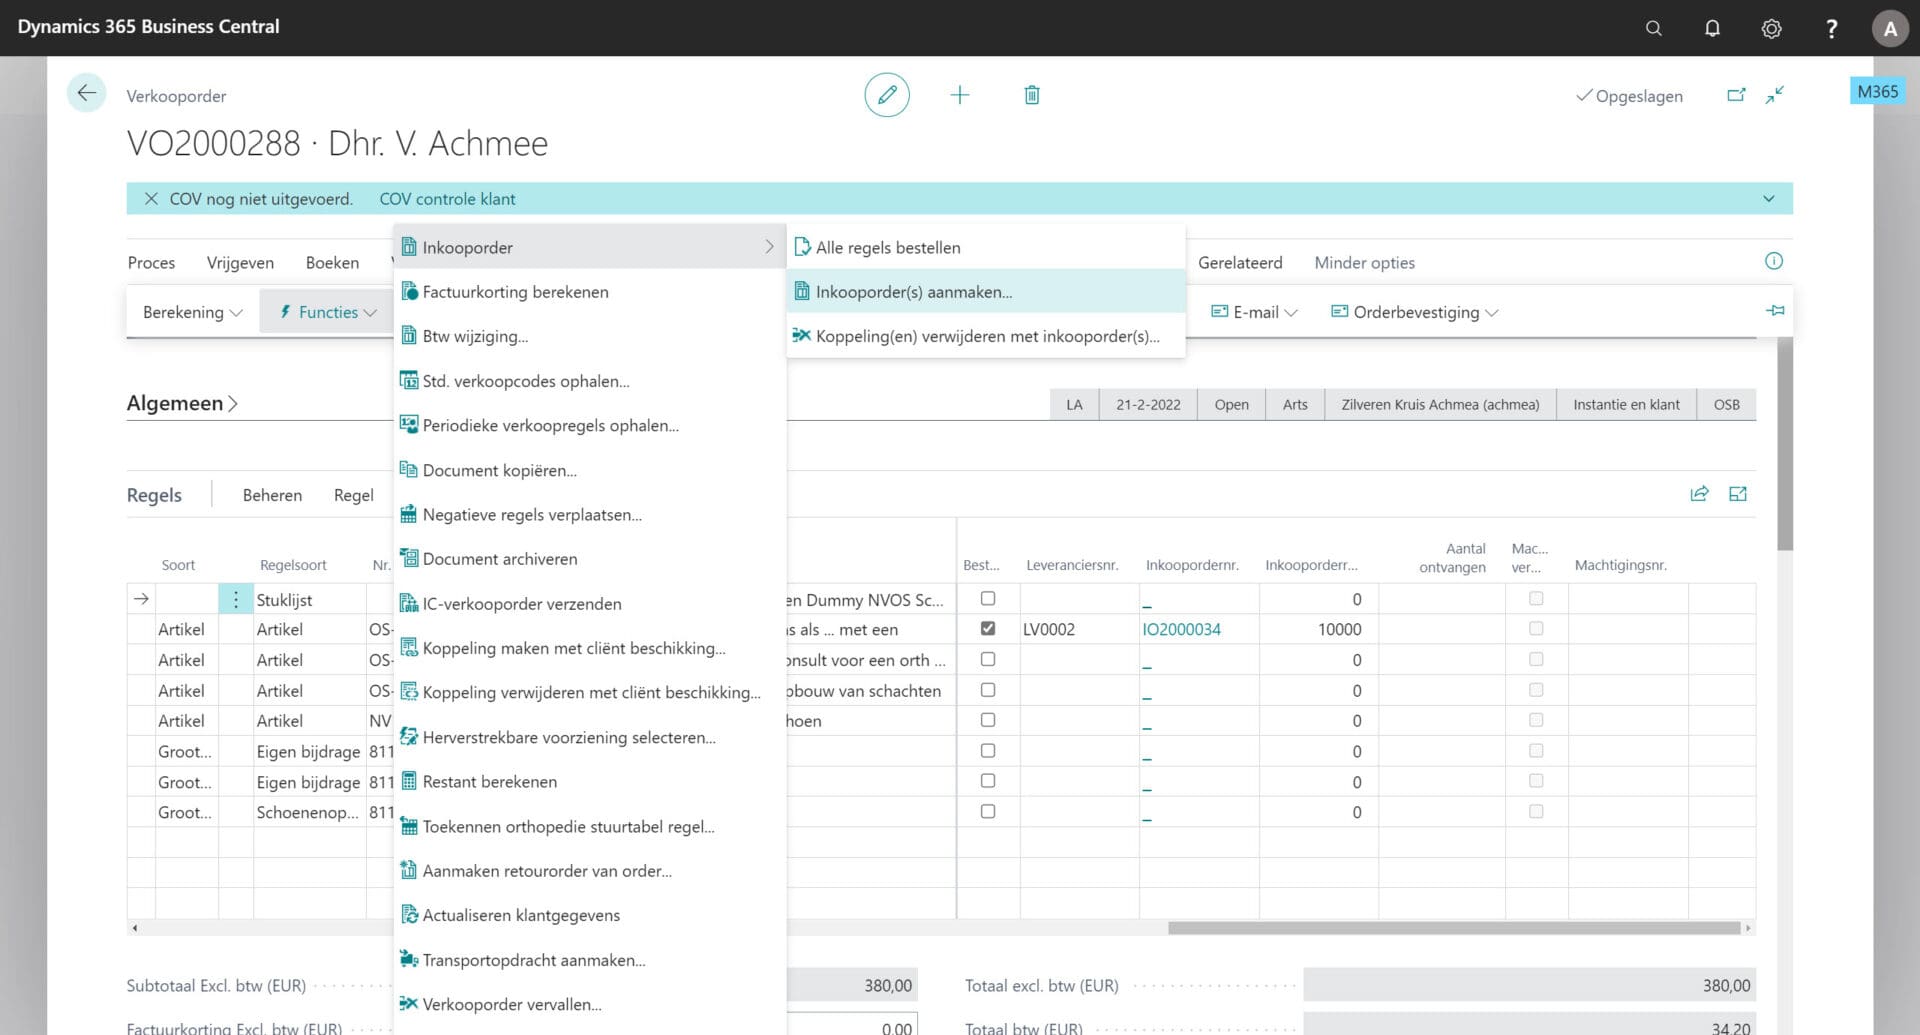Open the Inkooporder submenu

590,247
